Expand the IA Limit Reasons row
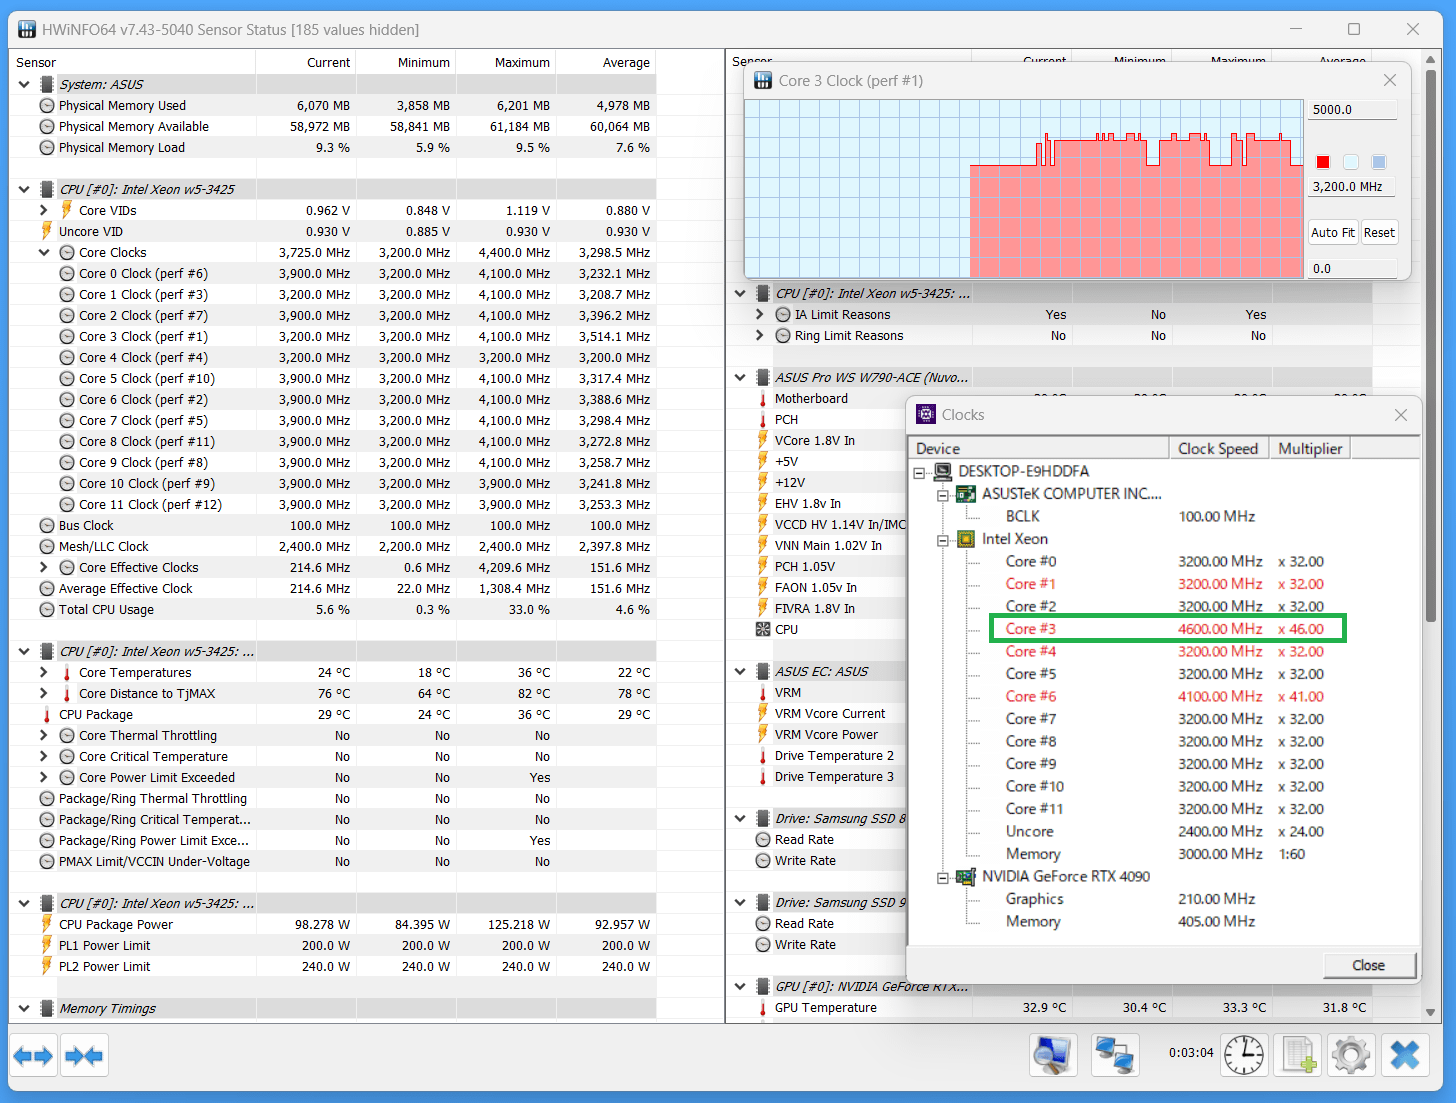This screenshot has width=1456, height=1103. (760, 314)
